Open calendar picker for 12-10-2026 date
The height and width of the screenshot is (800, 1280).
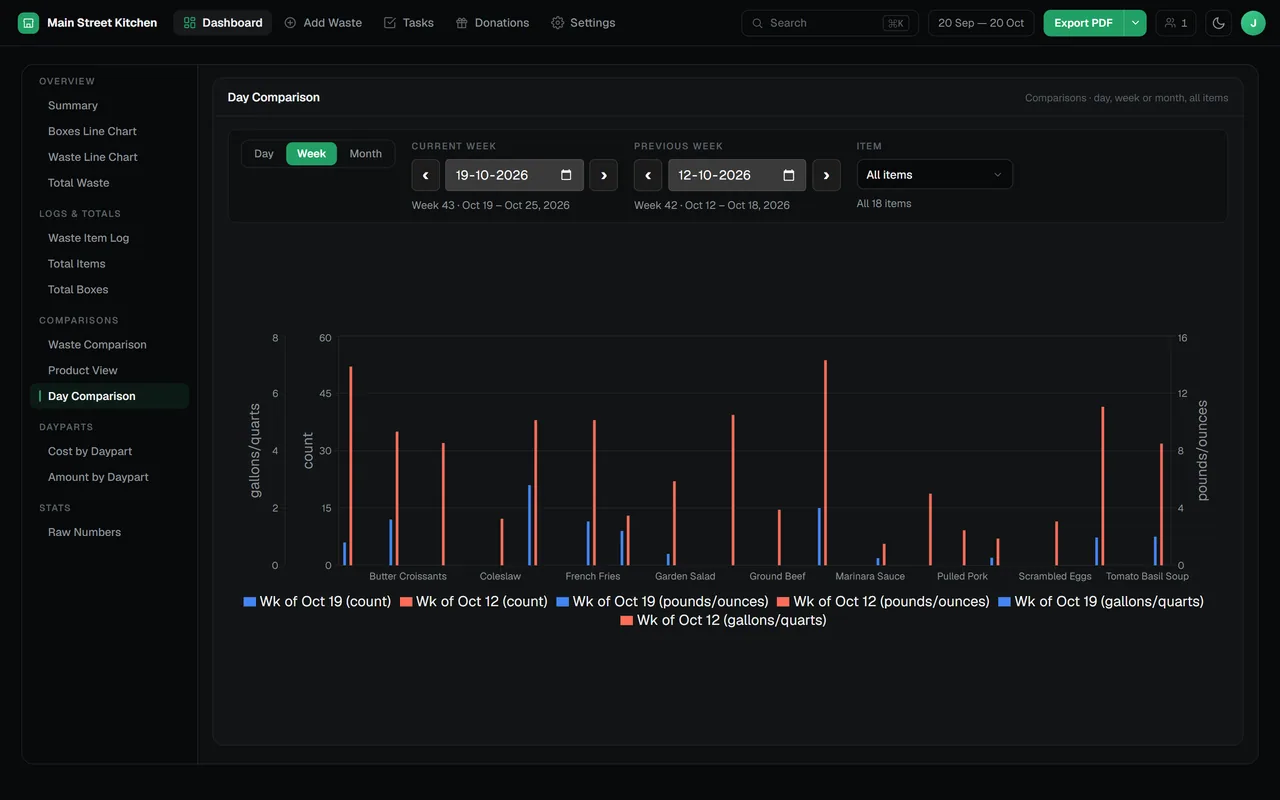pos(789,175)
